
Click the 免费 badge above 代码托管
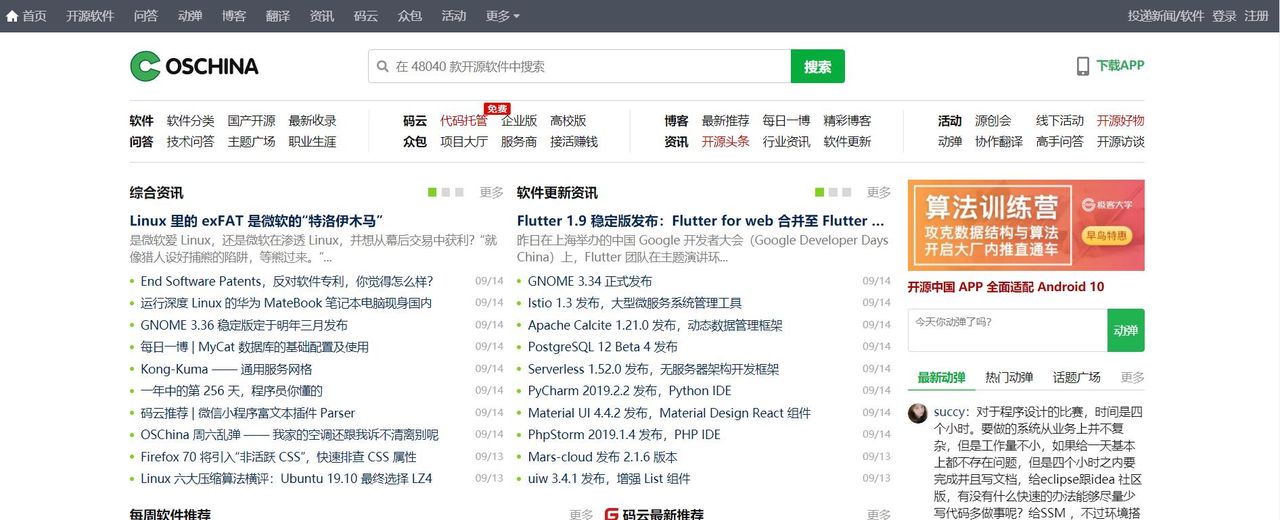[x=497, y=108]
